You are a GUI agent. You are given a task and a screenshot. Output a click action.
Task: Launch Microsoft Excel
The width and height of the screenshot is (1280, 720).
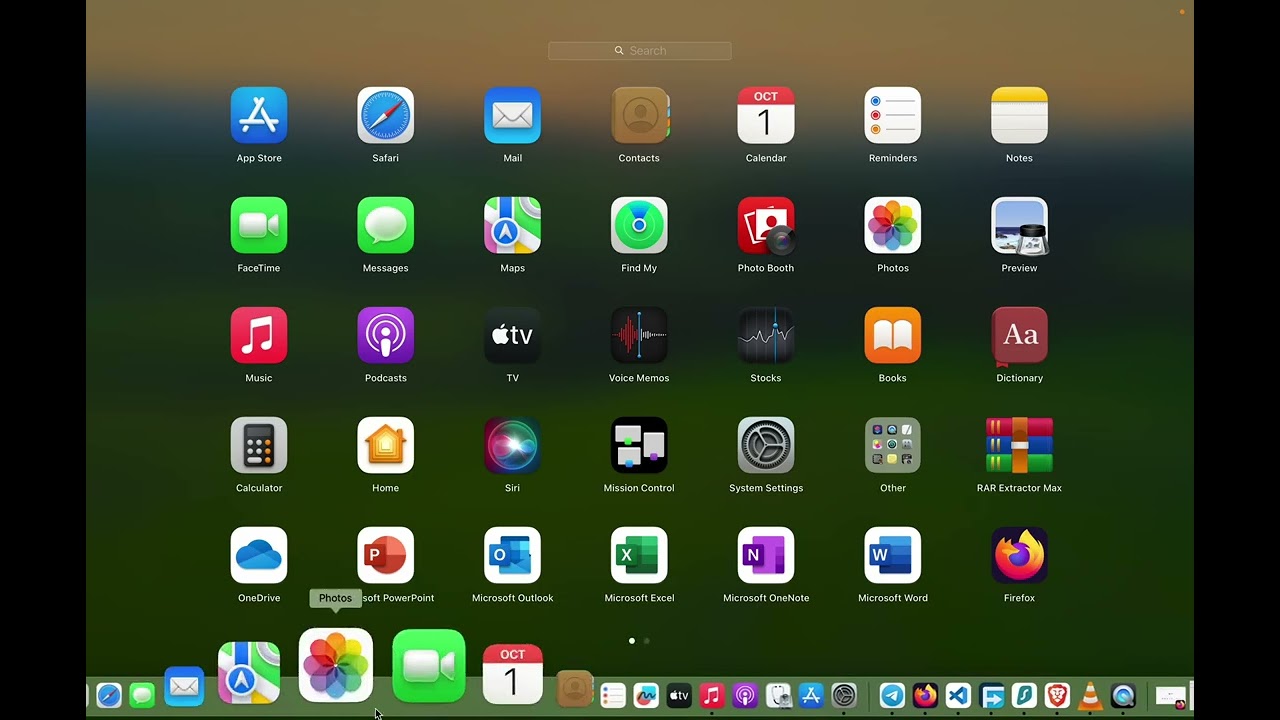point(639,555)
